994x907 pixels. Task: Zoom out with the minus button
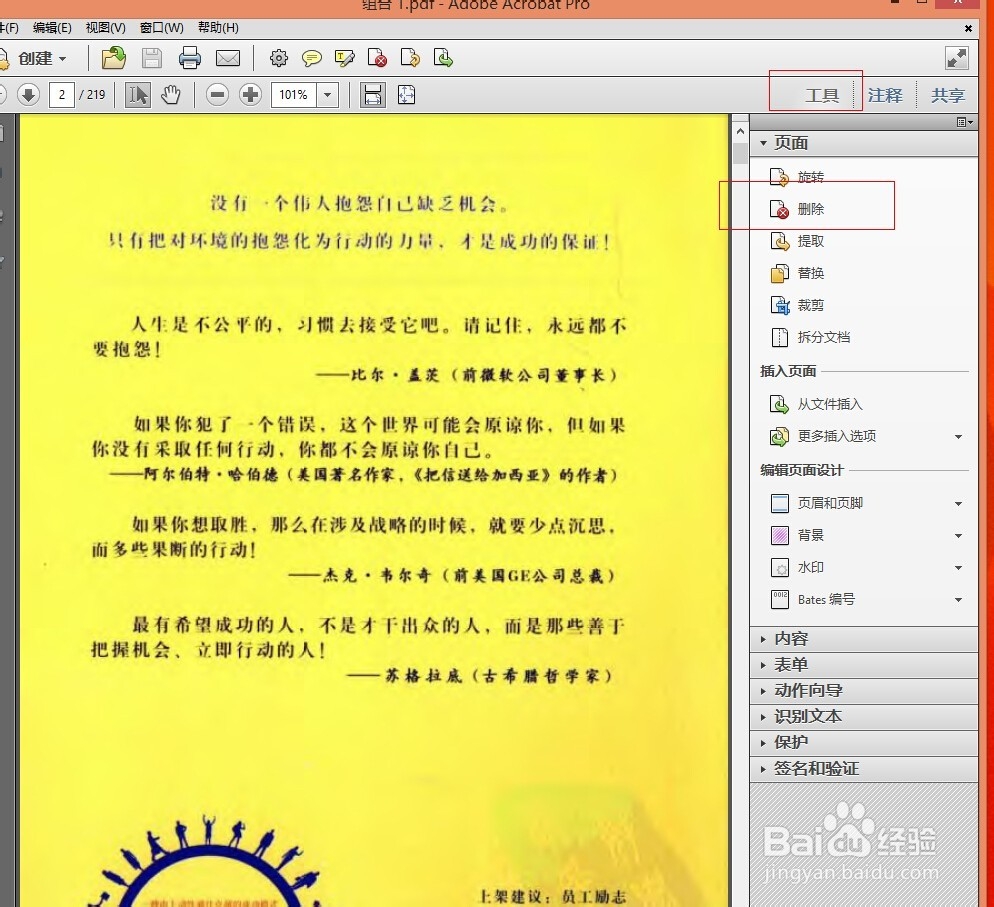[x=217, y=95]
